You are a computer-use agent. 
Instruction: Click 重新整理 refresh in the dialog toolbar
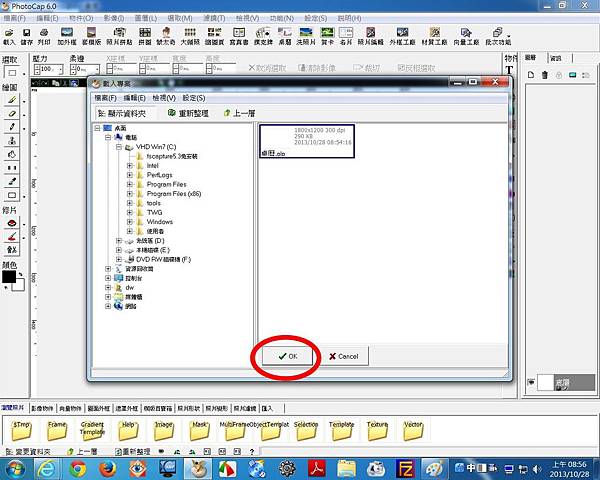tap(188, 113)
